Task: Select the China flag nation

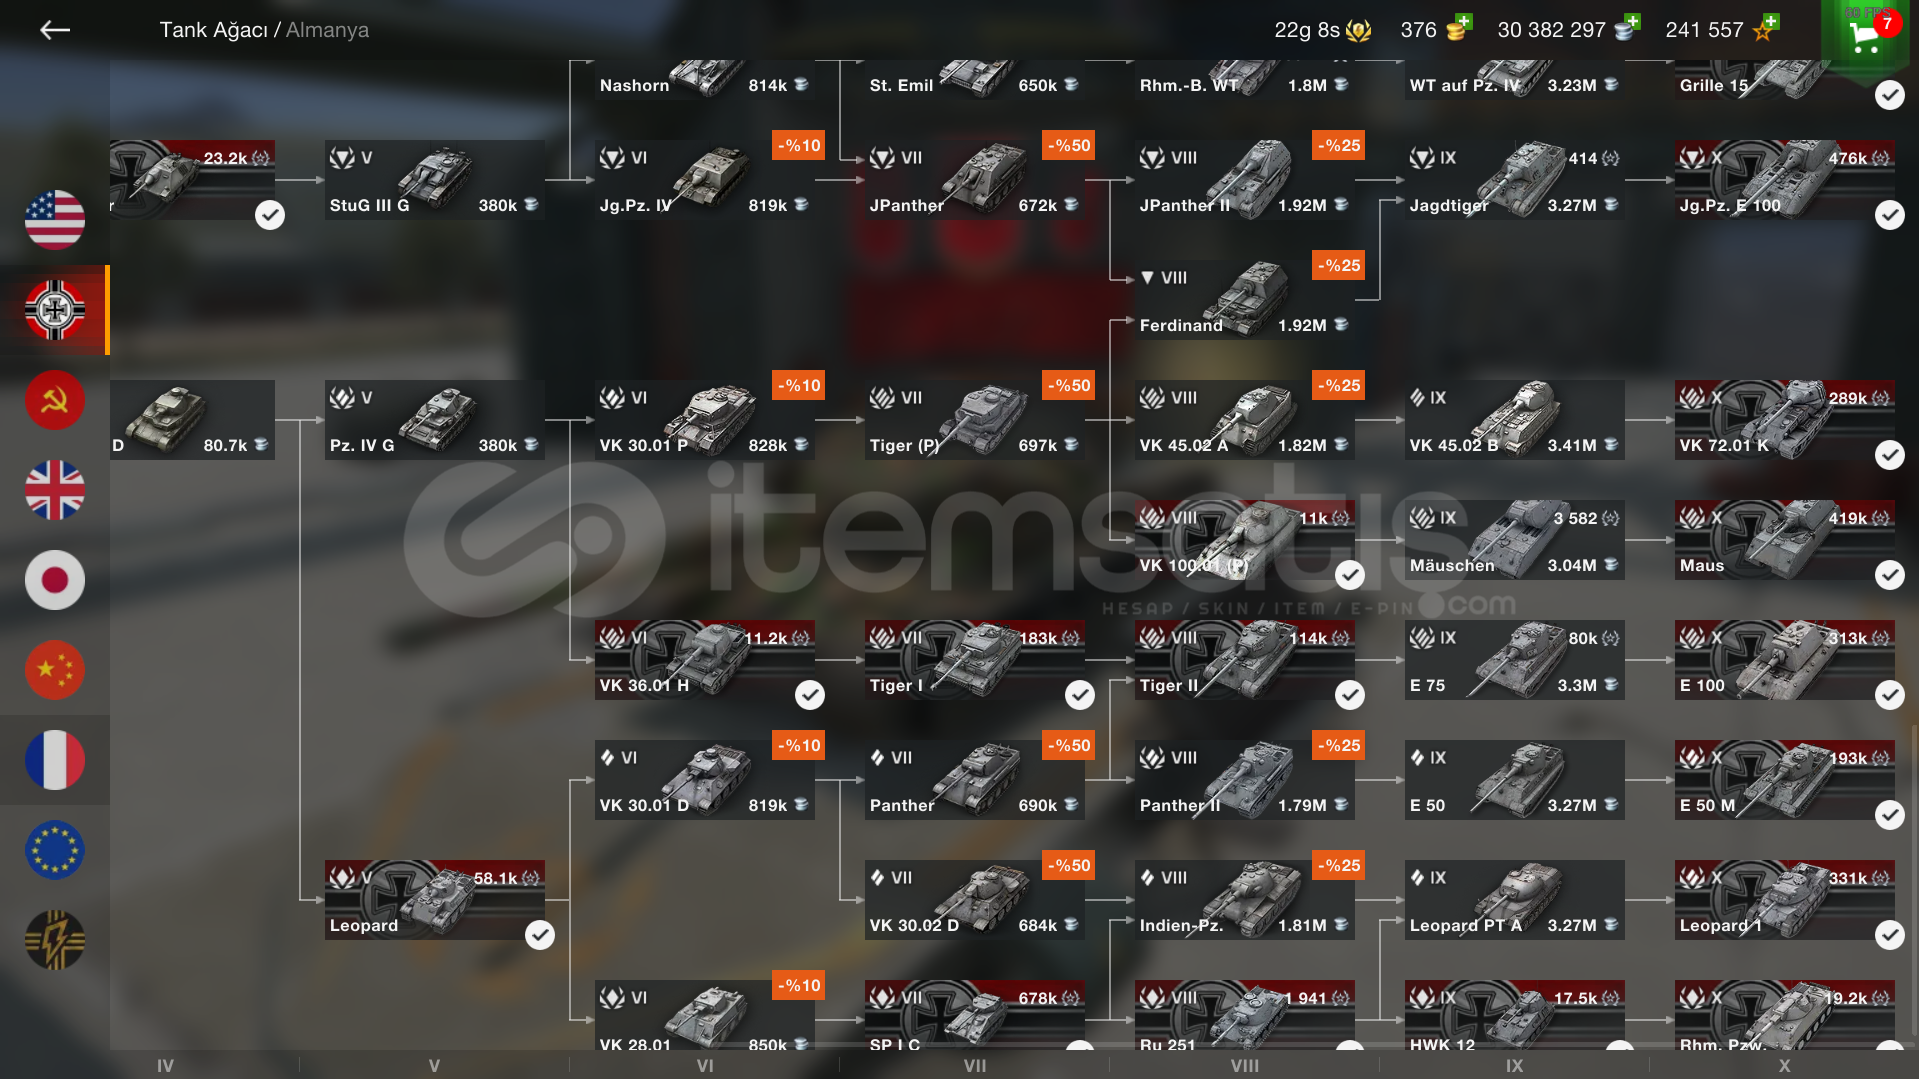Action: click(x=55, y=670)
